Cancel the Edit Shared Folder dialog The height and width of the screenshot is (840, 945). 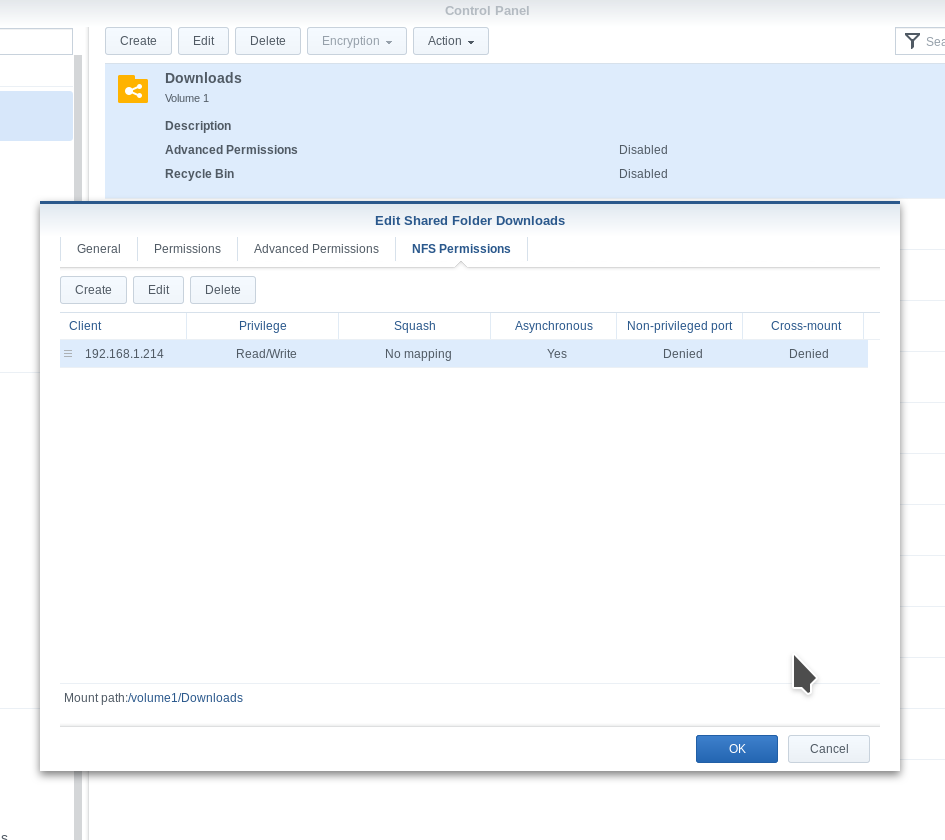tap(829, 749)
